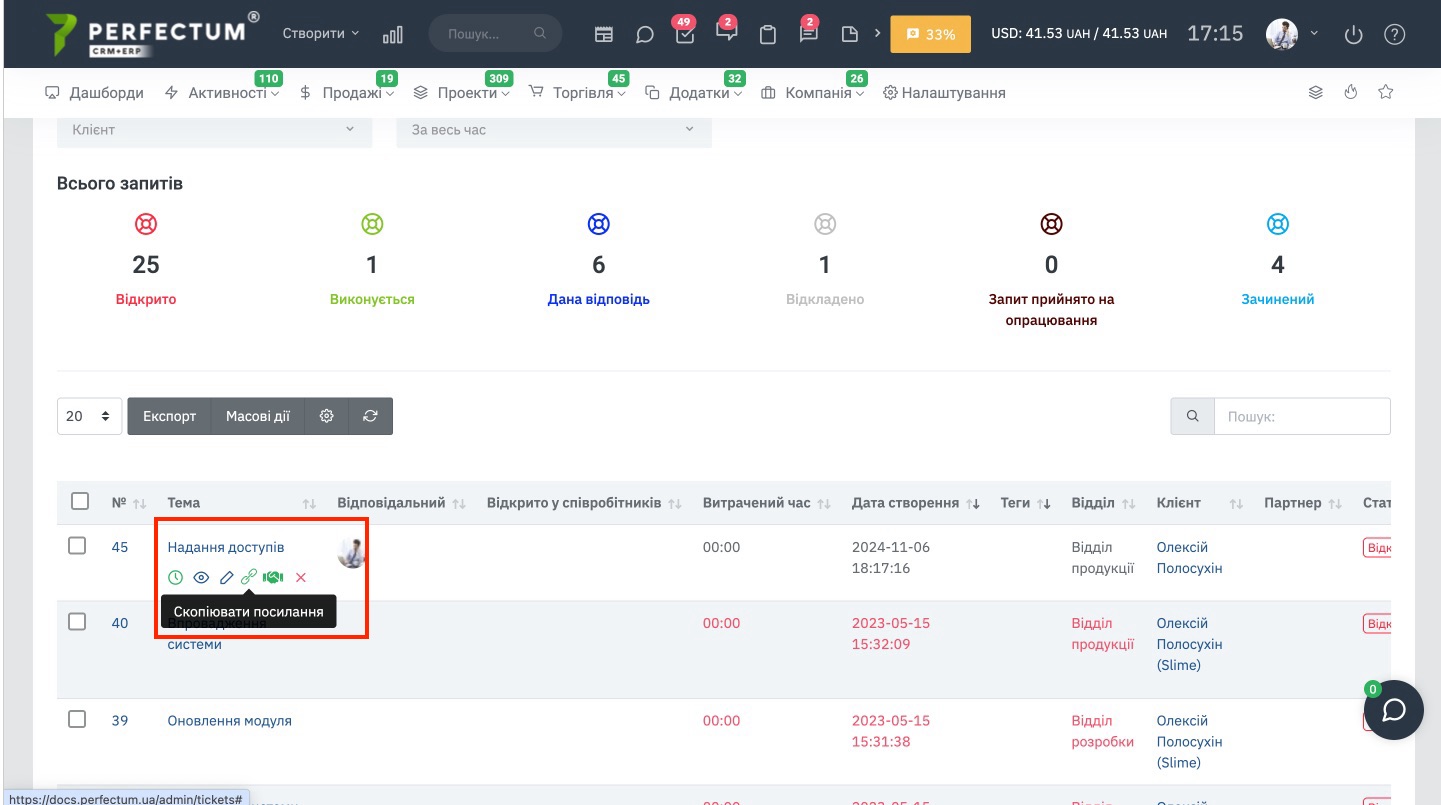Click the copy link chain icon on ticket 45
The height and width of the screenshot is (805, 1441).
tap(249, 577)
